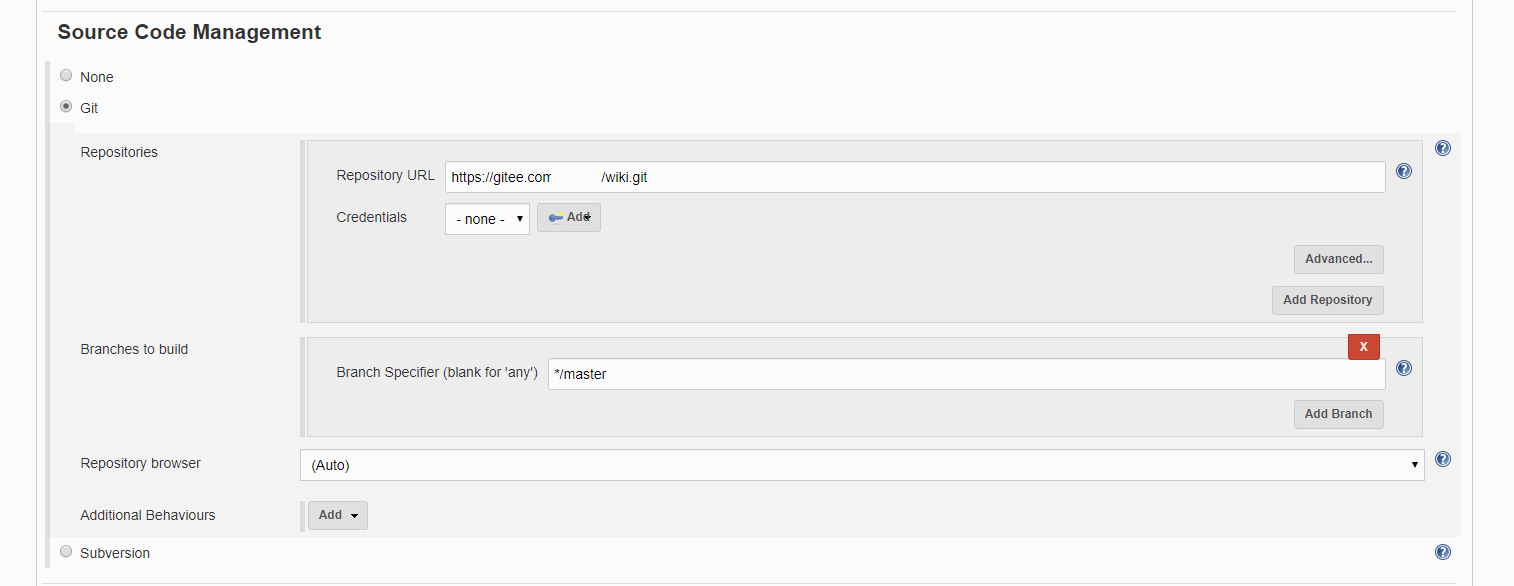Screen dimensions: 1514x586
Task: Click the Add Branch button
Action: (x=1339, y=414)
